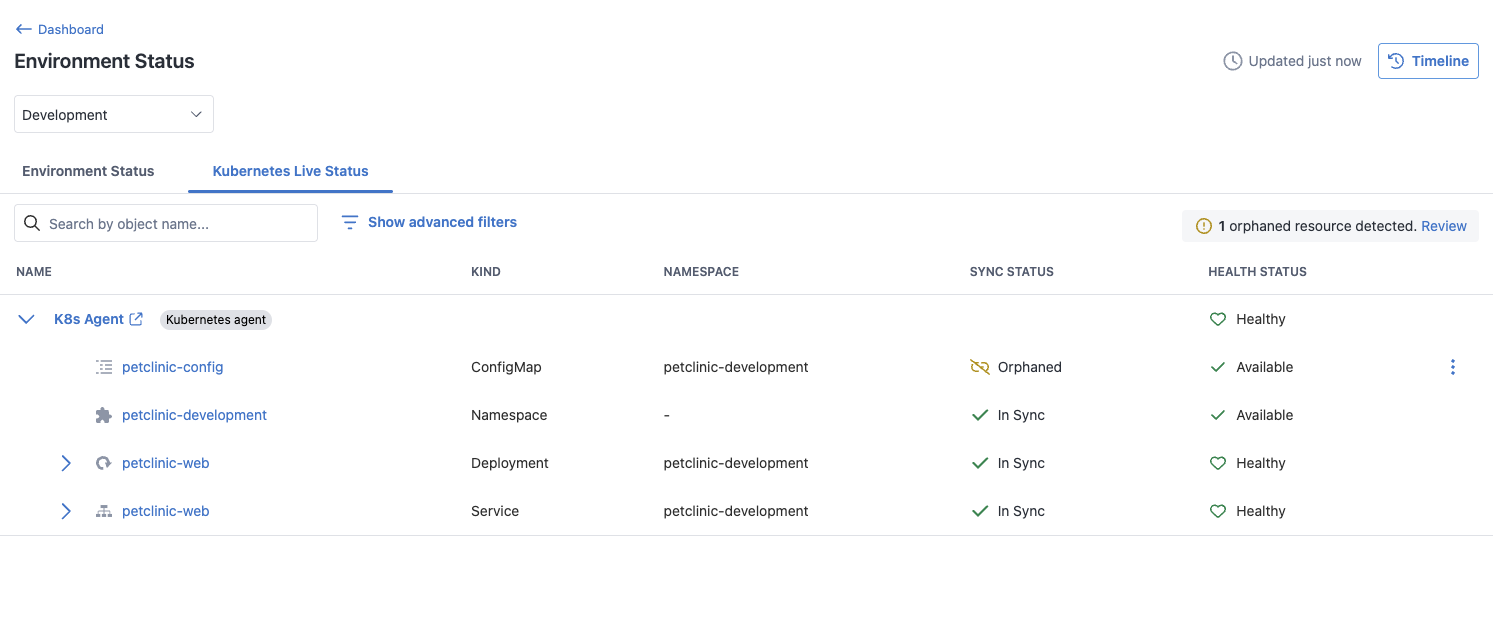Expand the petclinic-web Deployment row
This screenshot has height=636, width=1493.
point(66,463)
